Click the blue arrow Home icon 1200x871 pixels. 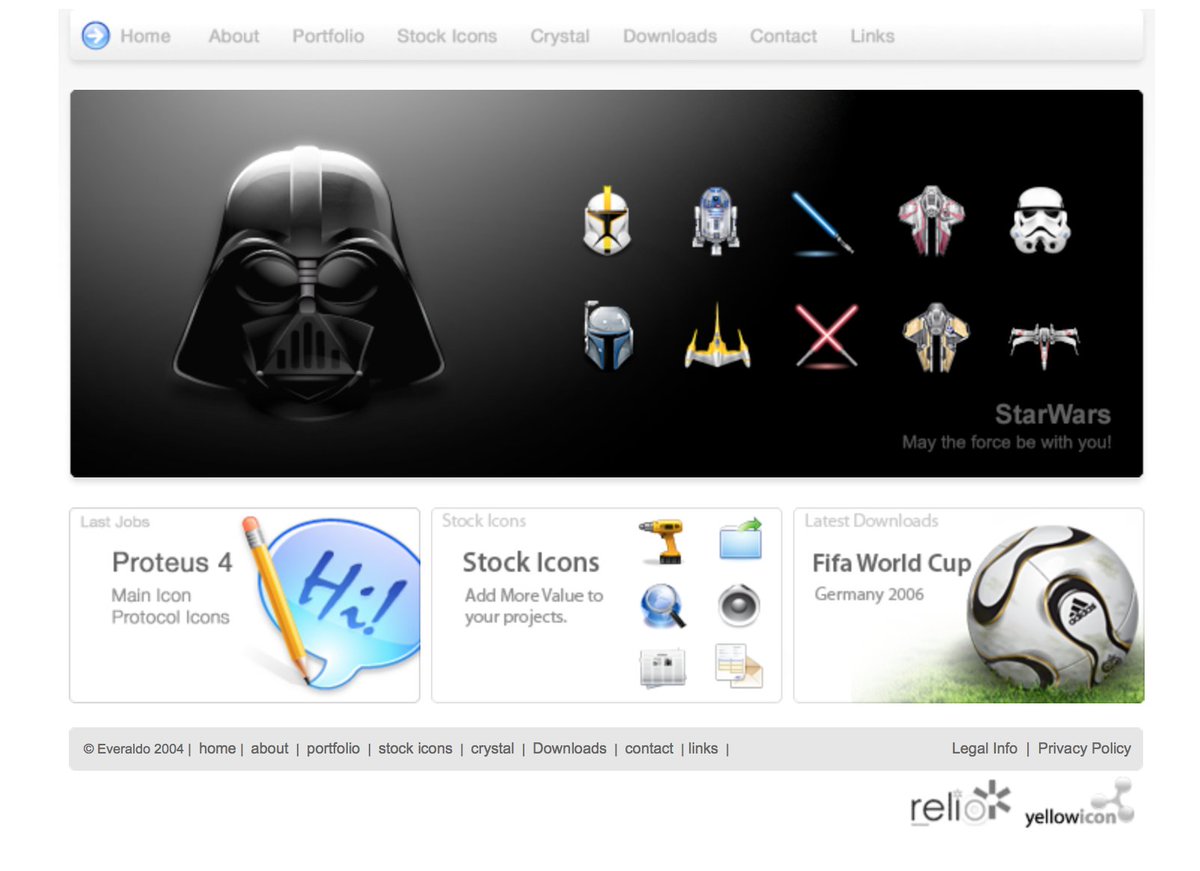(96, 36)
